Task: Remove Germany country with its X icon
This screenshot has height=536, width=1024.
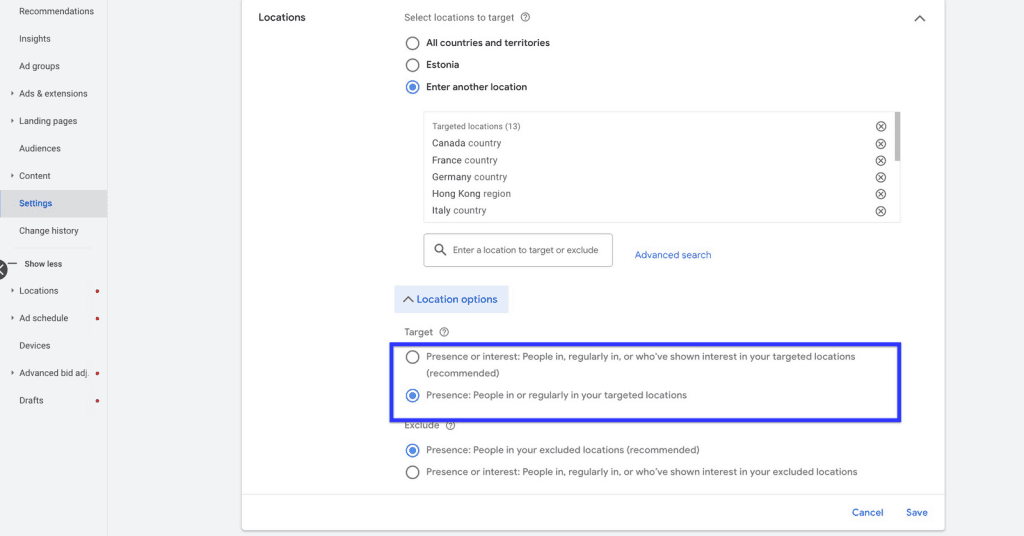Action: click(x=880, y=178)
